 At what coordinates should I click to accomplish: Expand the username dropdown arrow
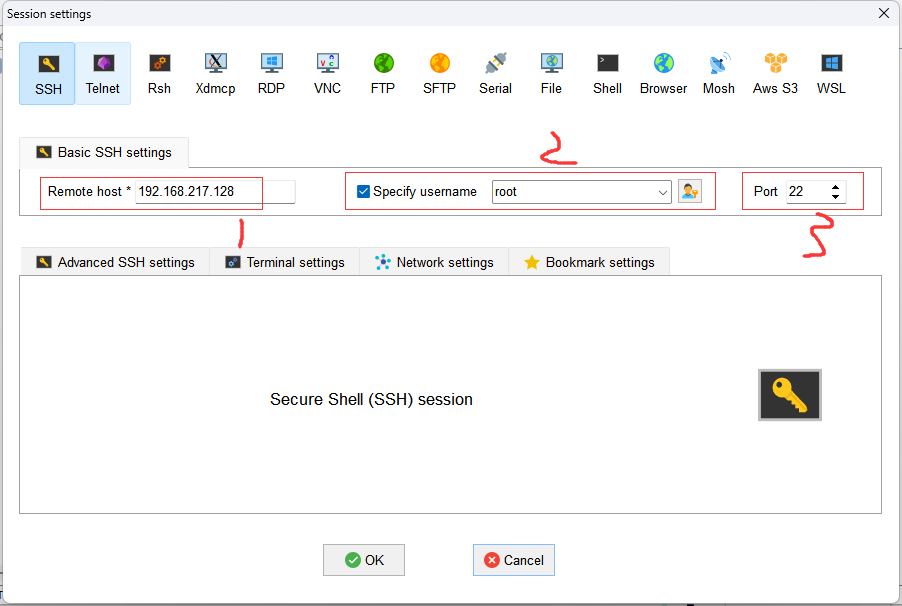point(663,192)
